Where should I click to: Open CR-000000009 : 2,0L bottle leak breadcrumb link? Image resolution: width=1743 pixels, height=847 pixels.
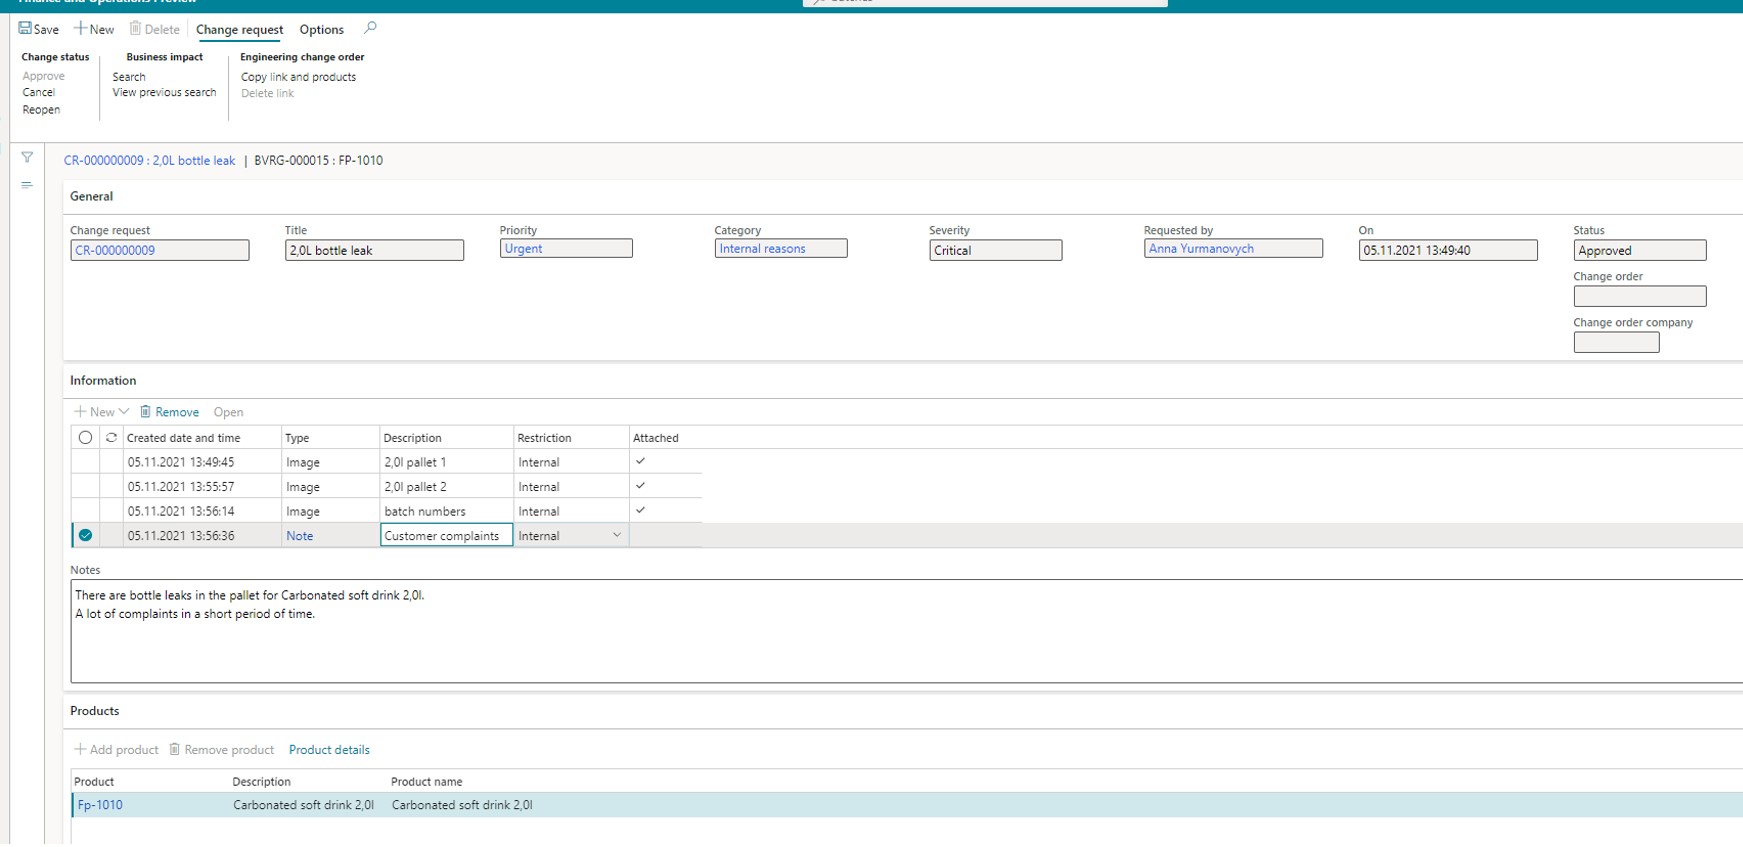coord(150,160)
